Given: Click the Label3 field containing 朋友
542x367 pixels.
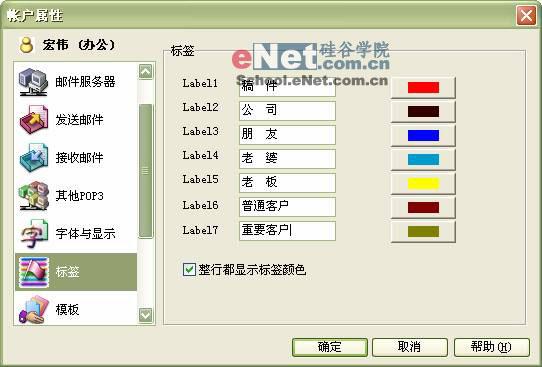Looking at the screenshot, I should click(x=287, y=134).
